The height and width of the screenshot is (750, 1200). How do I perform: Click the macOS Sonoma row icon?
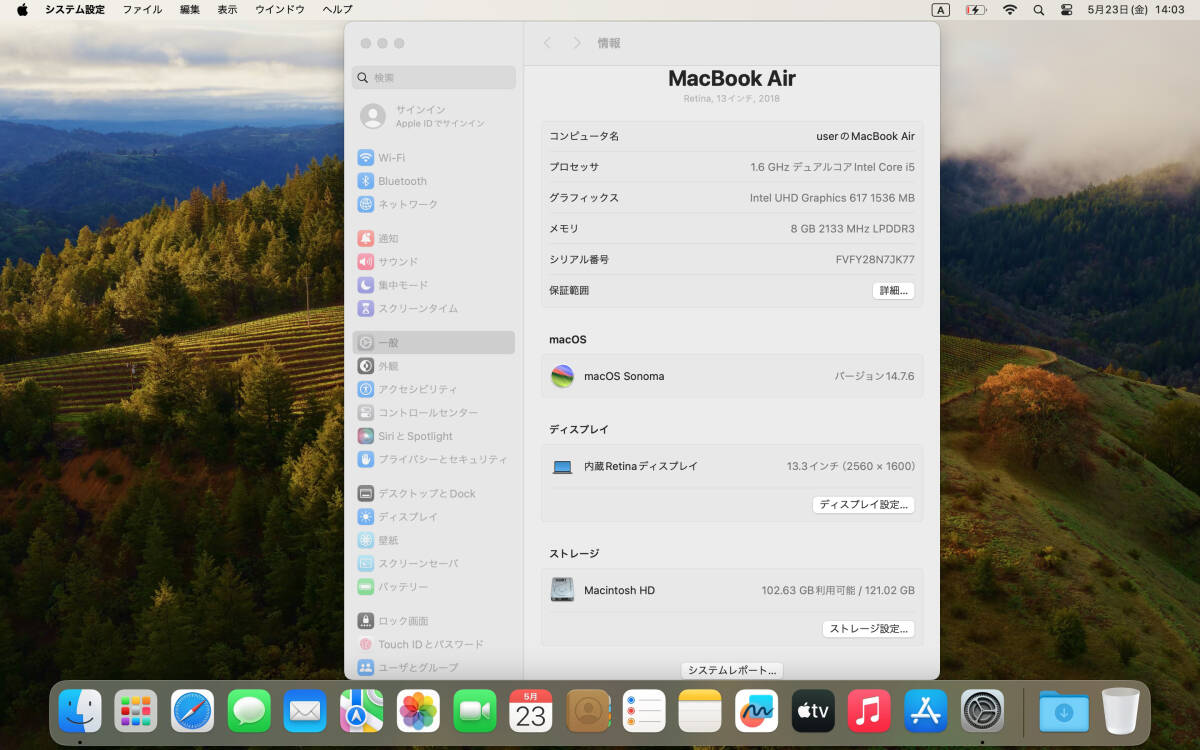coord(563,376)
